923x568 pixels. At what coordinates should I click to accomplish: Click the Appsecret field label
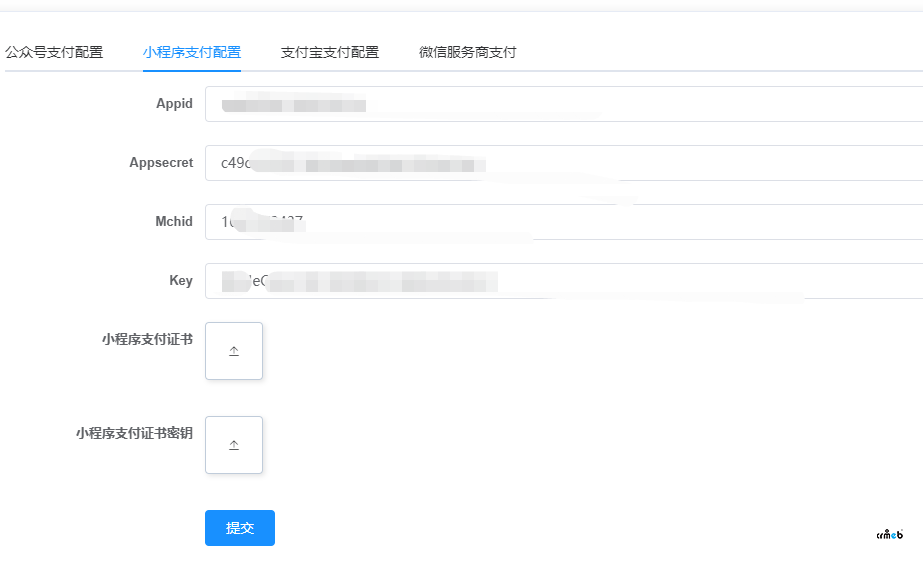(x=161, y=162)
